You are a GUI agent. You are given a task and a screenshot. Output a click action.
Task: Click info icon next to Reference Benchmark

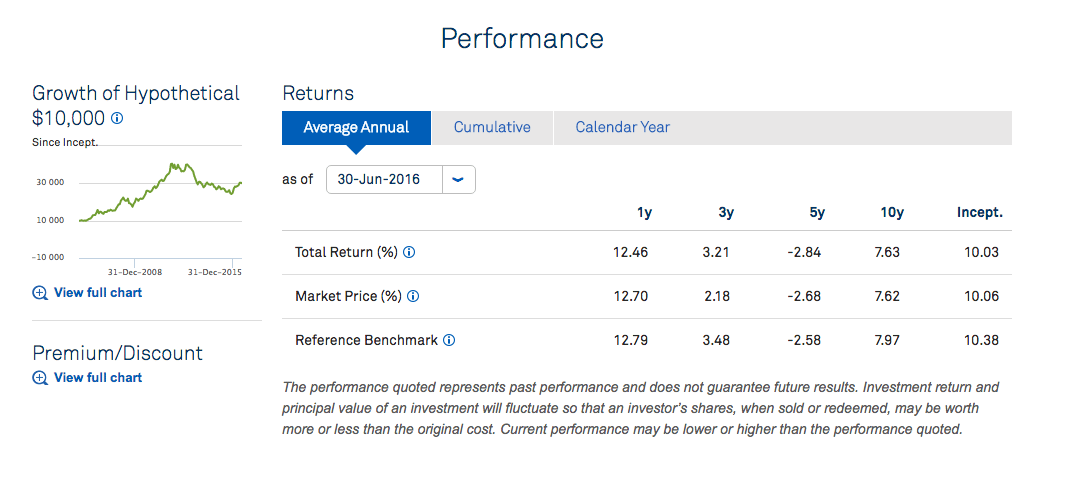coord(449,340)
